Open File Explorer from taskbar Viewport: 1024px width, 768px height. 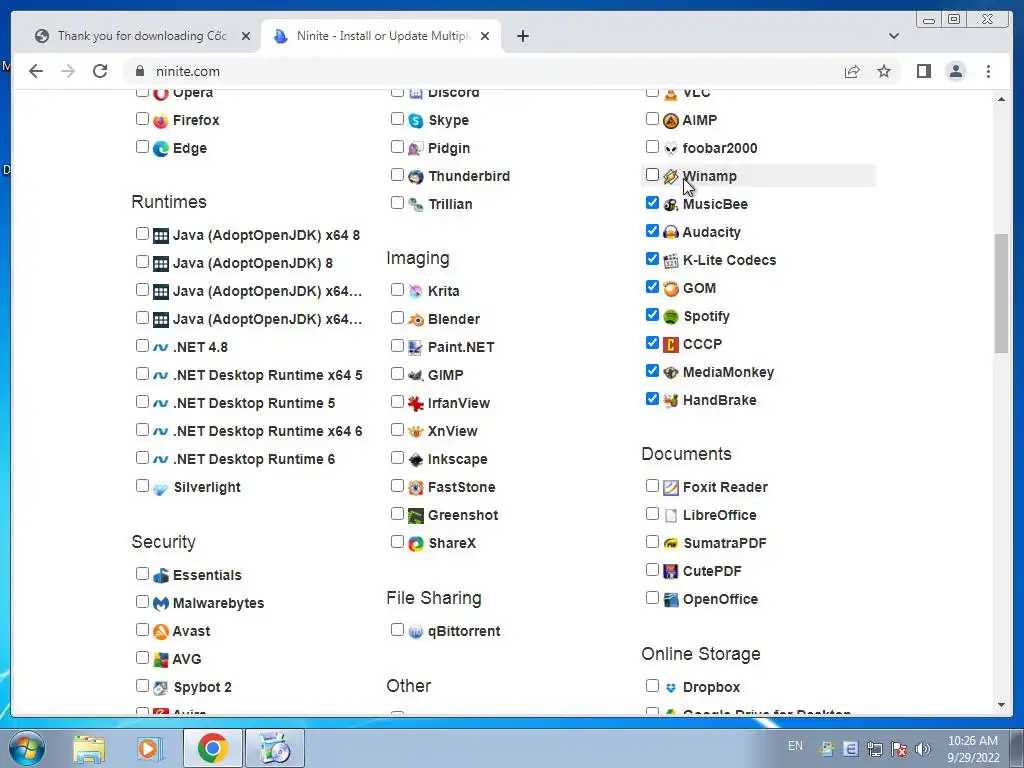(89, 748)
